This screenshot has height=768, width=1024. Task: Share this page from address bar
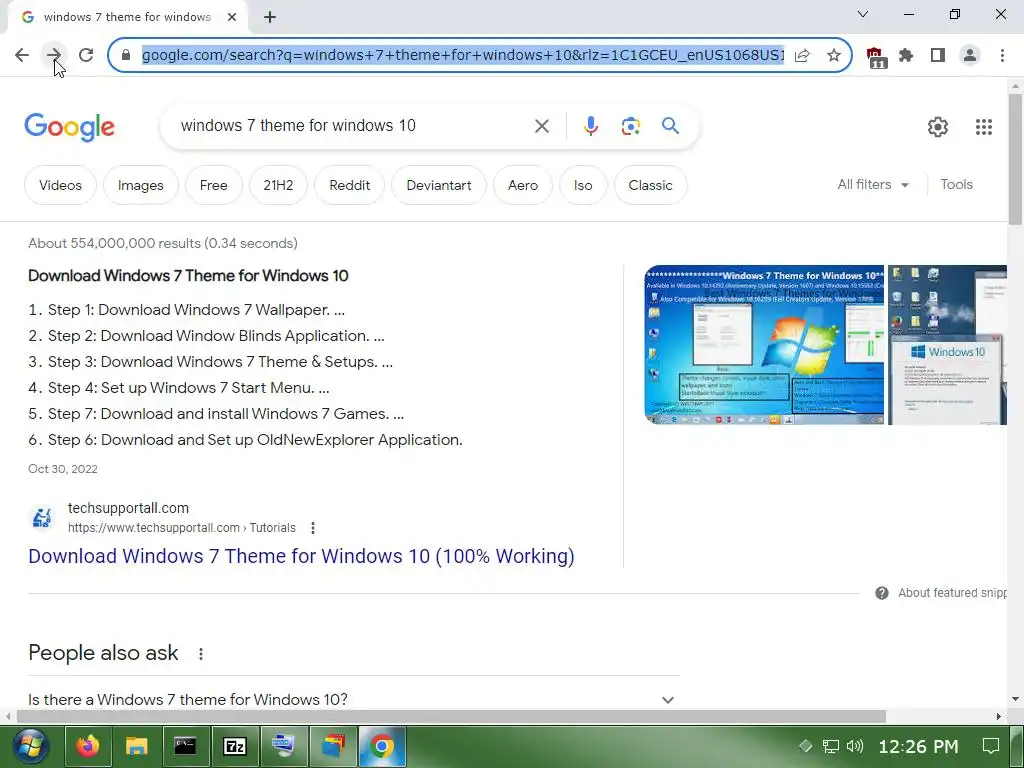(x=803, y=55)
